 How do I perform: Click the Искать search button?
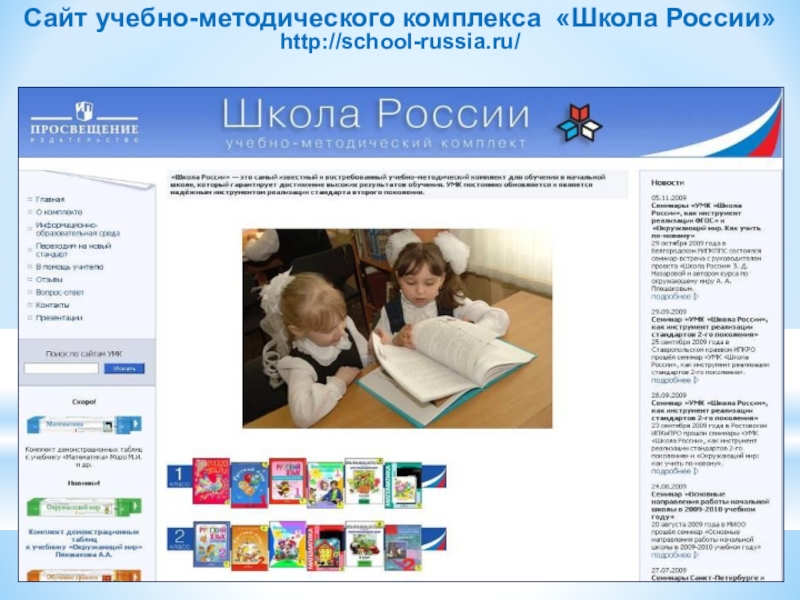click(x=124, y=368)
